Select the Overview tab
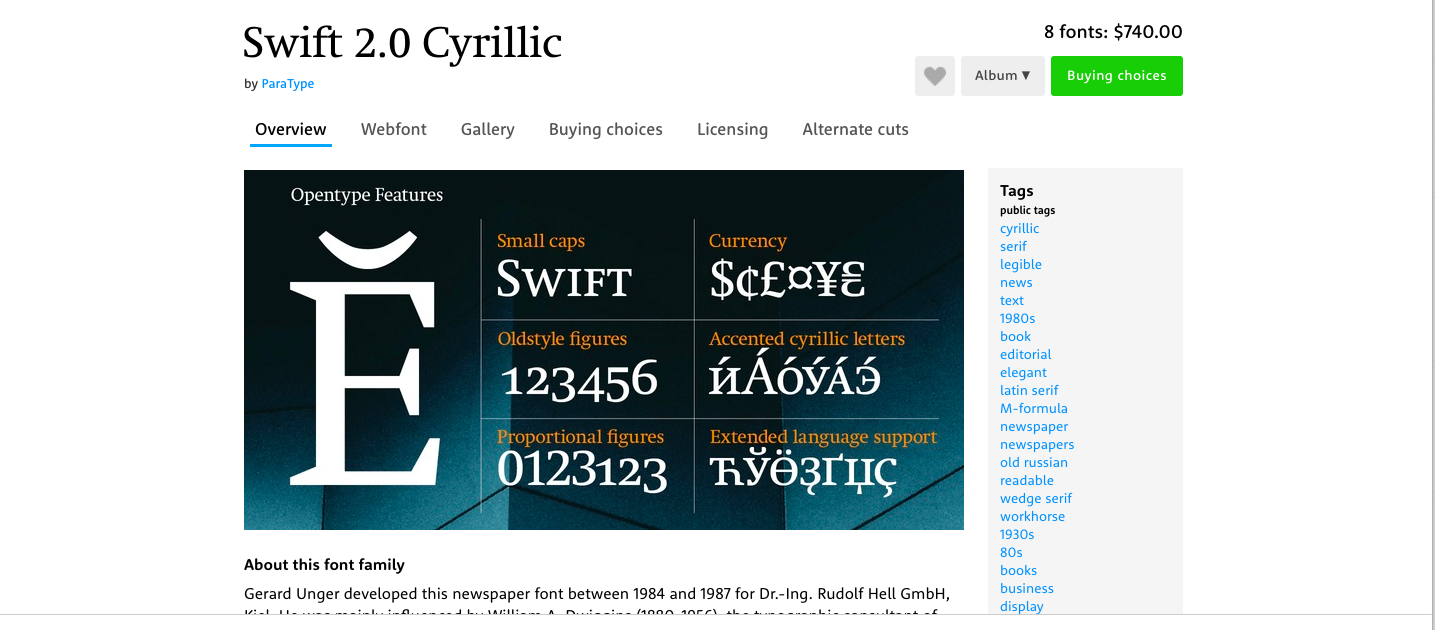Image resolution: width=1435 pixels, height=630 pixels. point(291,129)
